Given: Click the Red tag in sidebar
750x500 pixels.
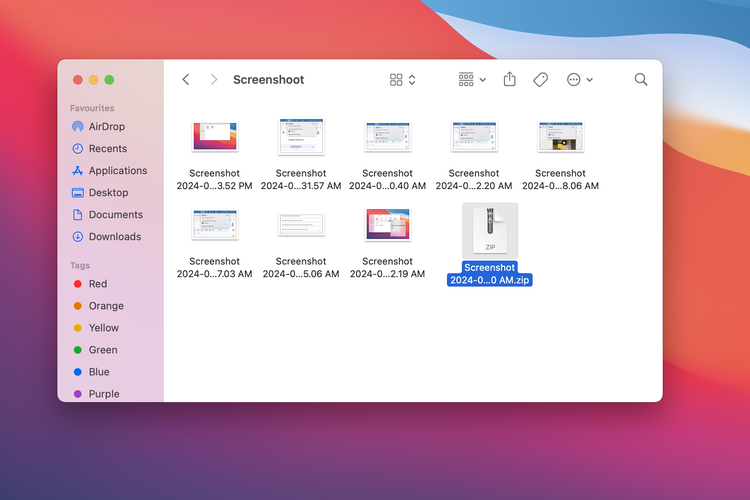Looking at the screenshot, I should [x=97, y=284].
